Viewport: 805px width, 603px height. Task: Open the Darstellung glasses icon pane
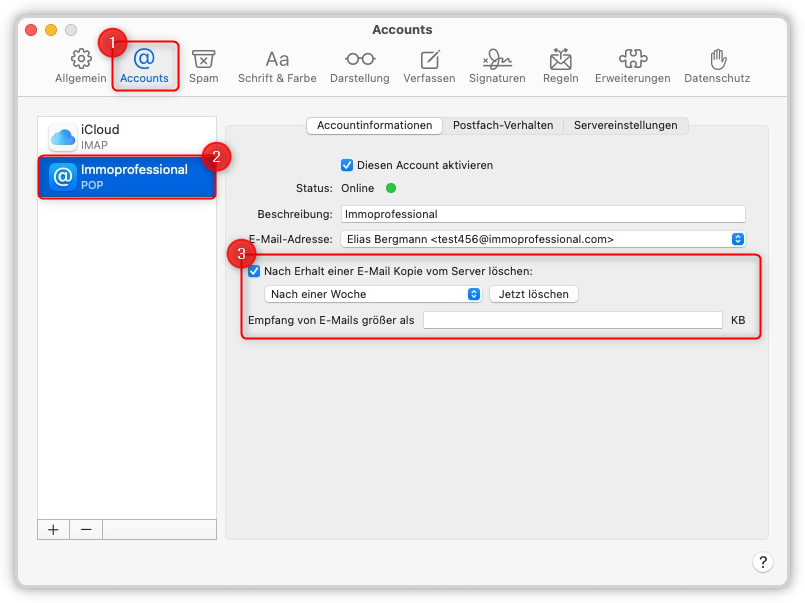(x=360, y=66)
